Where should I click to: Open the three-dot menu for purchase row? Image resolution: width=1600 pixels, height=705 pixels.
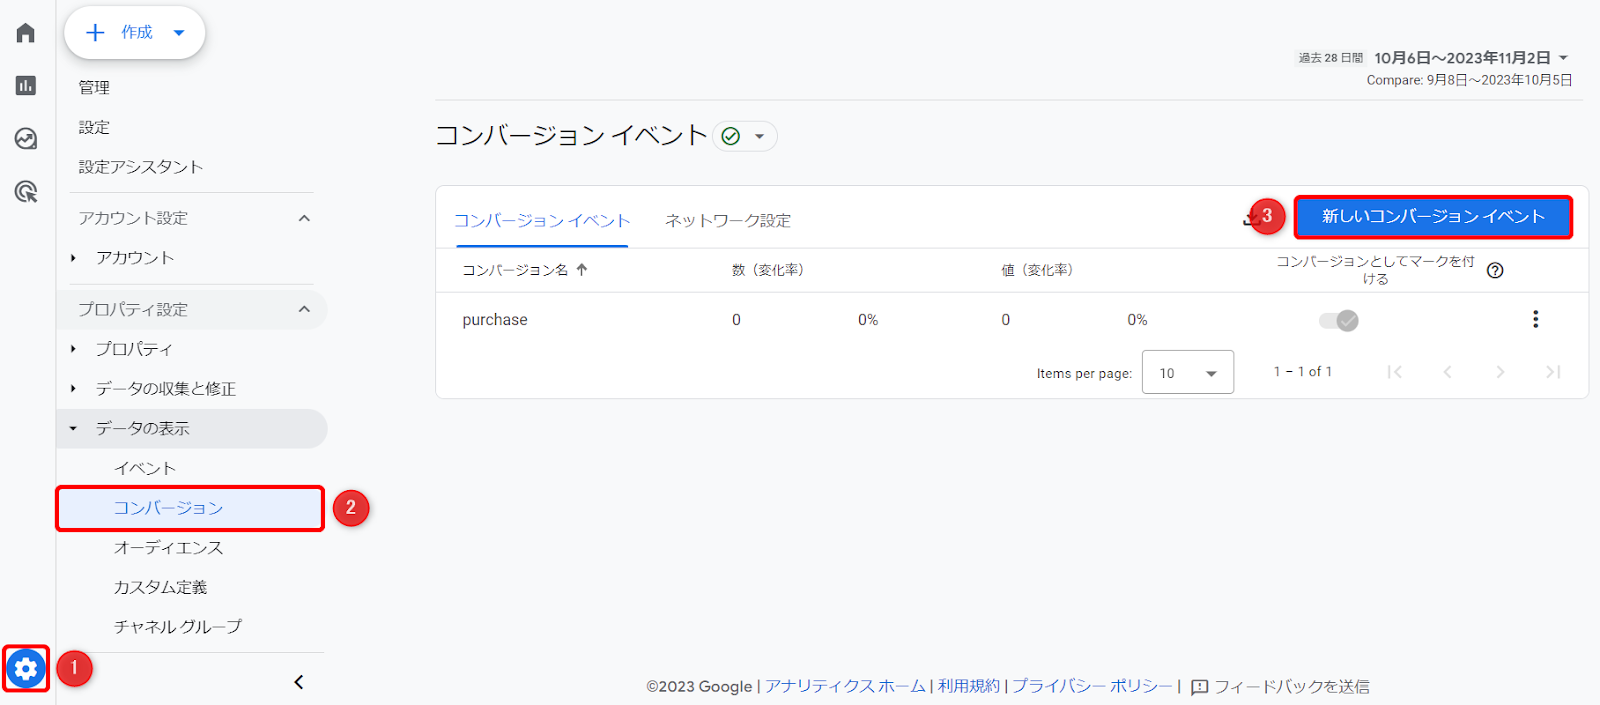tap(1535, 320)
